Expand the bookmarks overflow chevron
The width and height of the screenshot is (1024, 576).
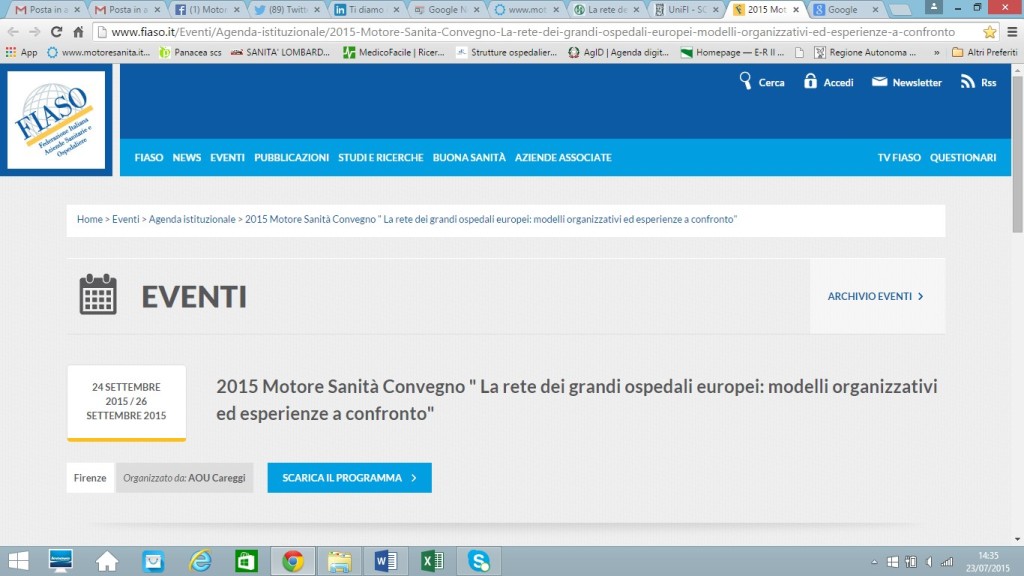point(936,52)
